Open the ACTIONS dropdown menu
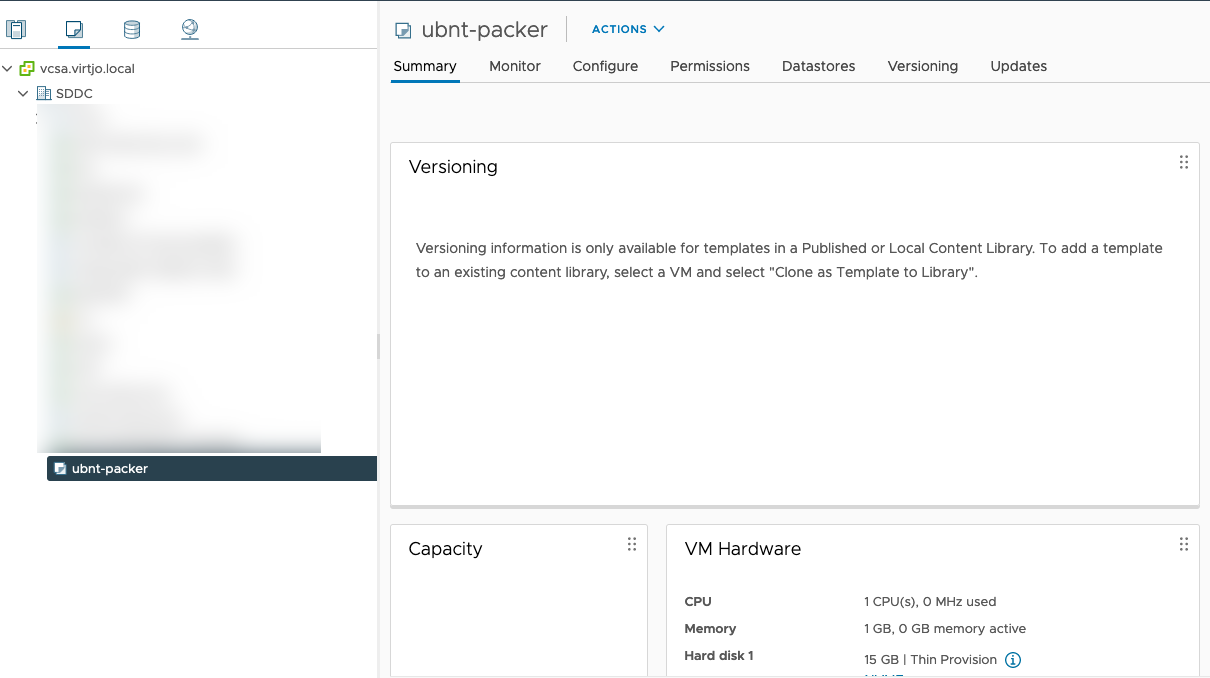 pyautogui.click(x=627, y=29)
